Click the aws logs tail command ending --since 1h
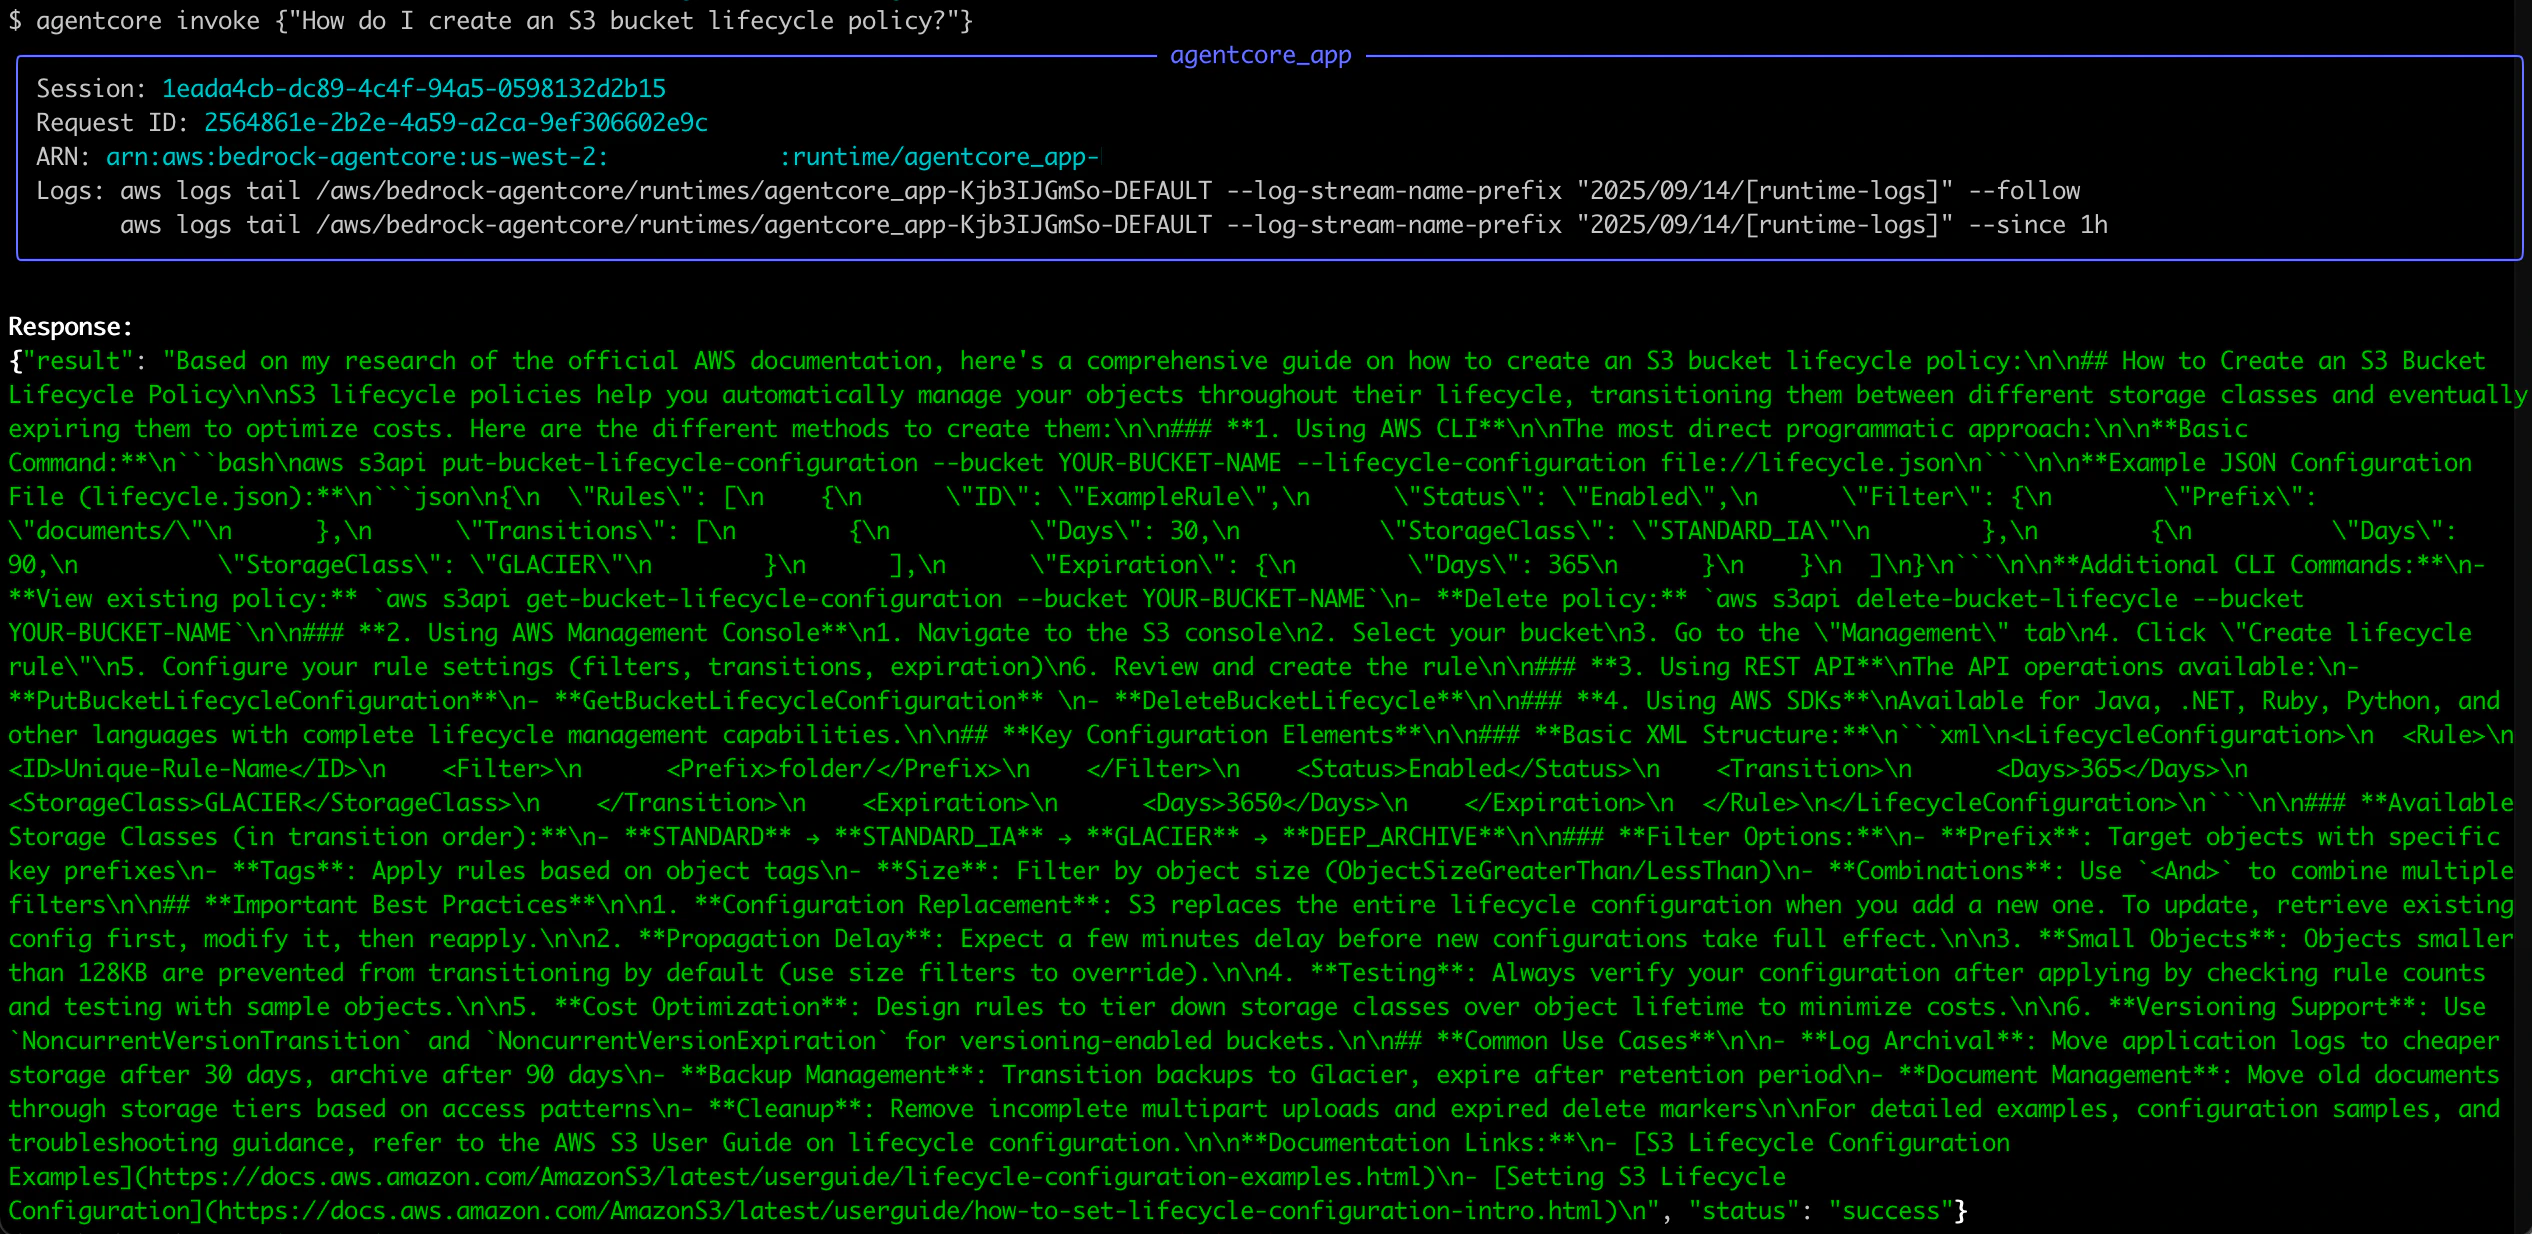Viewport: 2532px width, 1234px height. [x=1114, y=225]
